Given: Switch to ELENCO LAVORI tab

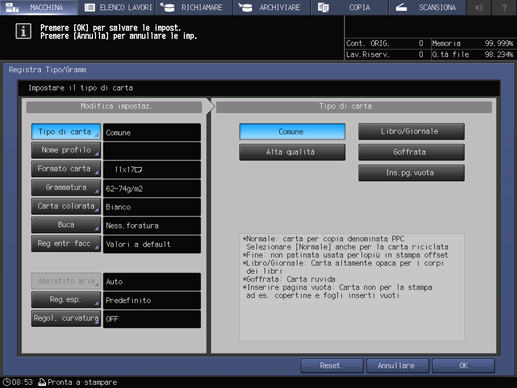Looking at the screenshot, I should [x=117, y=7].
